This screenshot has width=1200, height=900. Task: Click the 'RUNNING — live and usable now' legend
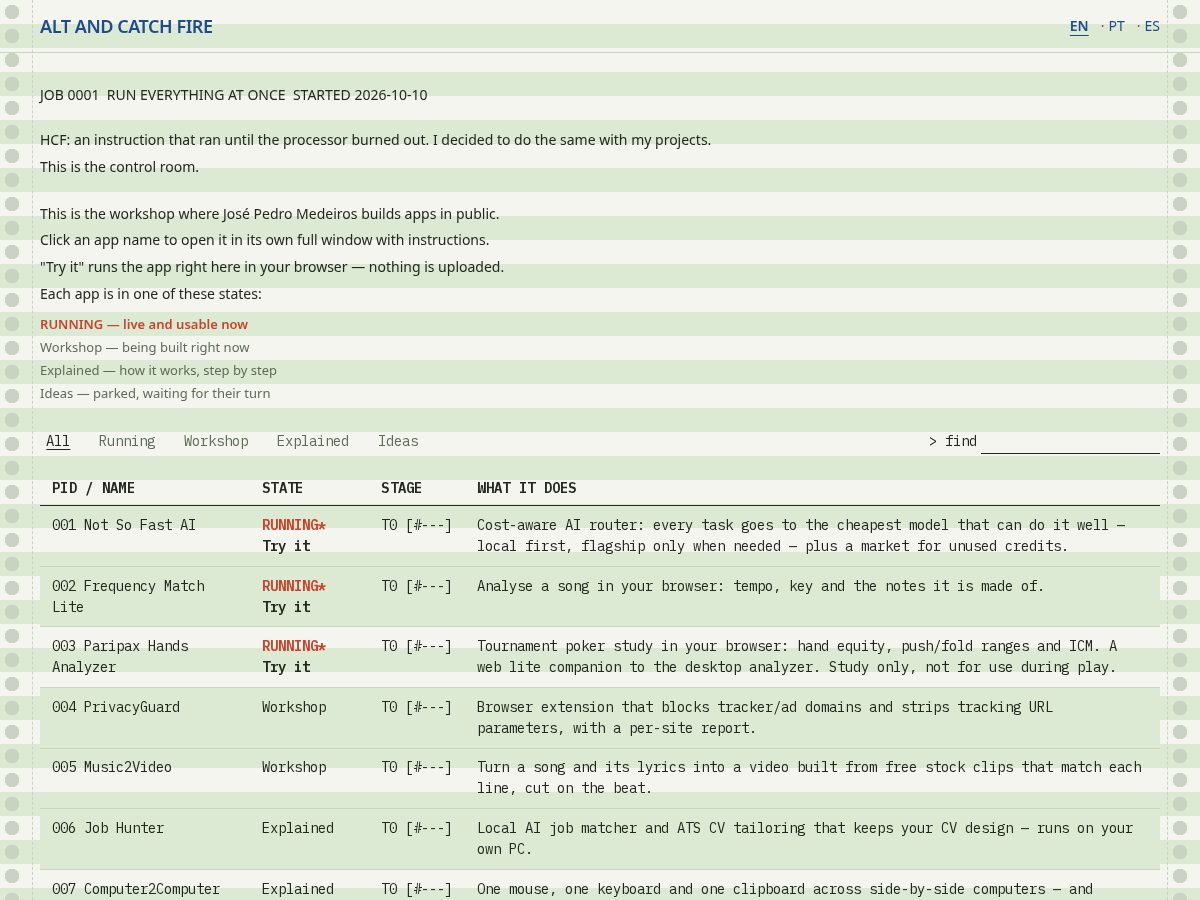click(144, 324)
